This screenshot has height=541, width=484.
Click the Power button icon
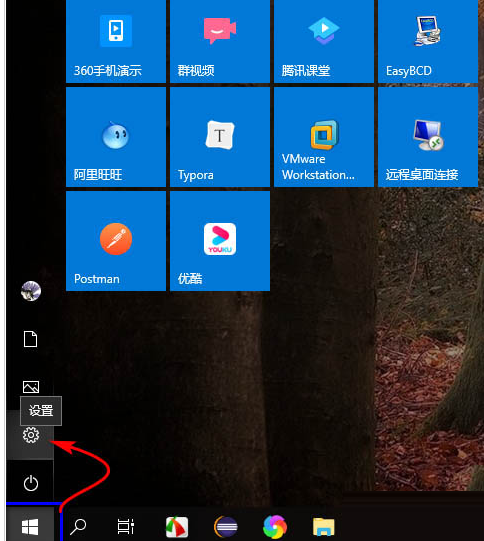tap(31, 483)
